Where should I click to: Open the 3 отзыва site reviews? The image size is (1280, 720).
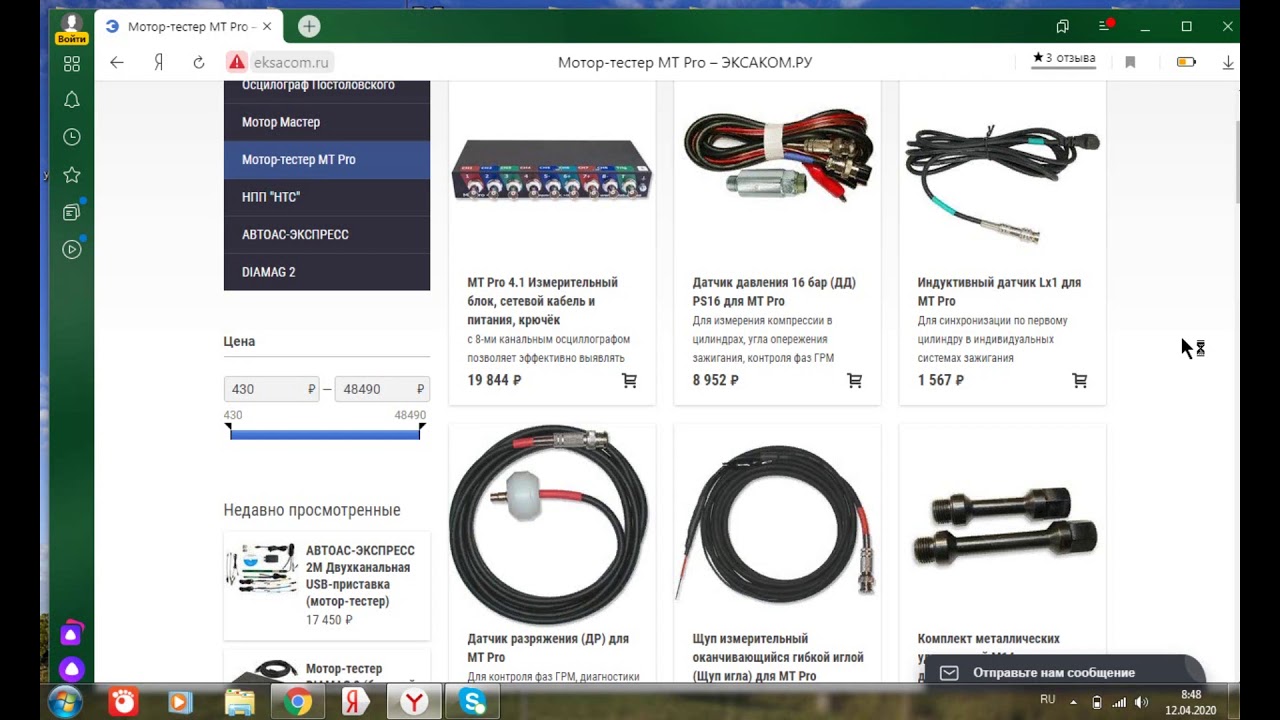tap(1064, 58)
